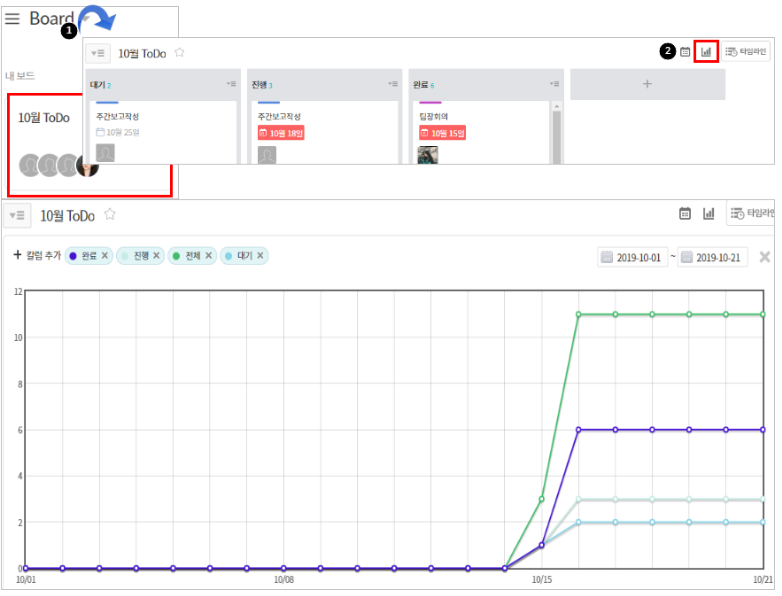782x596 pixels.
Task: Open the Board hamburger menu
Action: pyautogui.click(x=13, y=18)
